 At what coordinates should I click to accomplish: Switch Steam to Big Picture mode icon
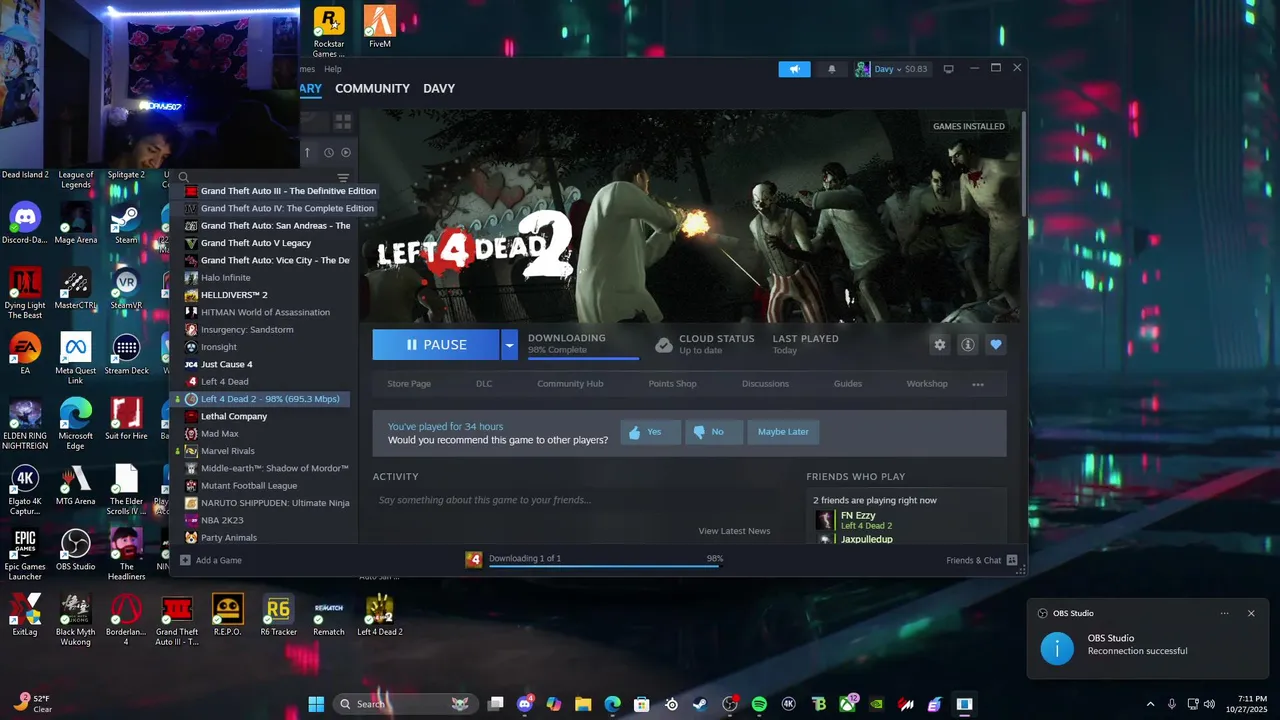pyautogui.click(x=948, y=69)
